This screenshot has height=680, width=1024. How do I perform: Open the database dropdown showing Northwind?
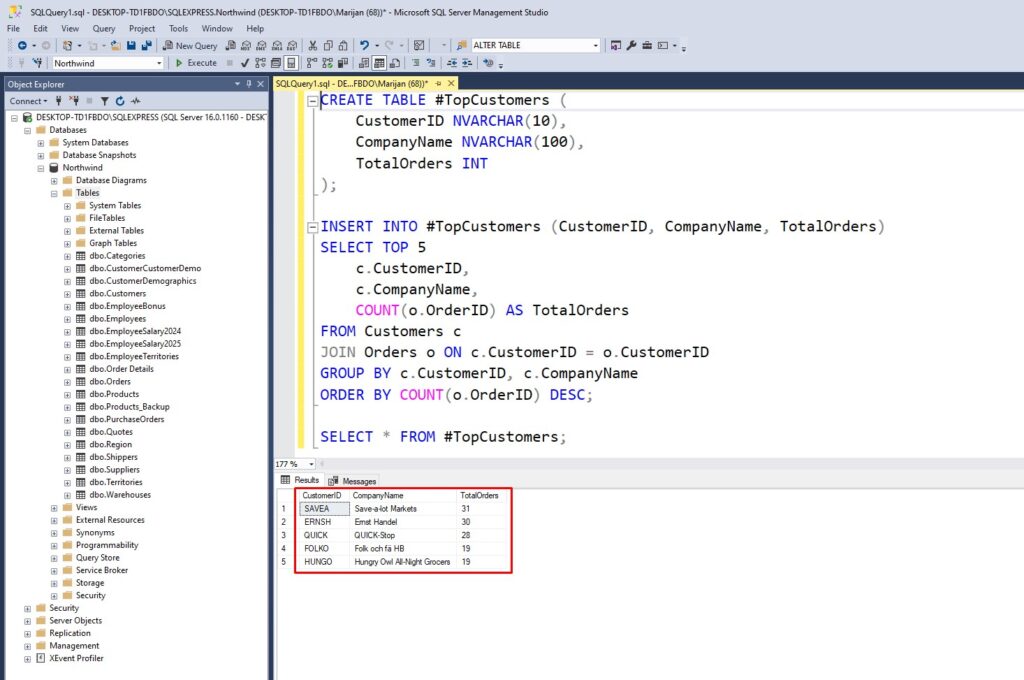[155, 62]
